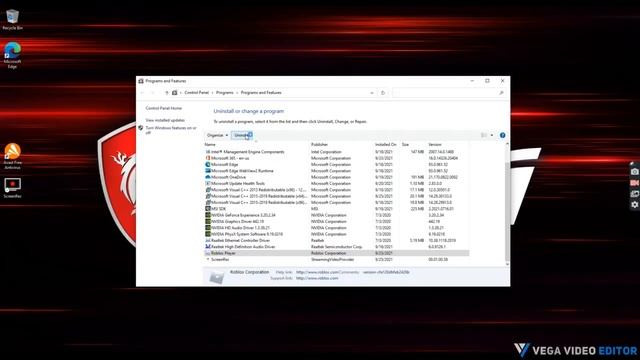Expand chevron after Control Panel breadcrumb
The image size is (640, 360).
pos(212,93)
